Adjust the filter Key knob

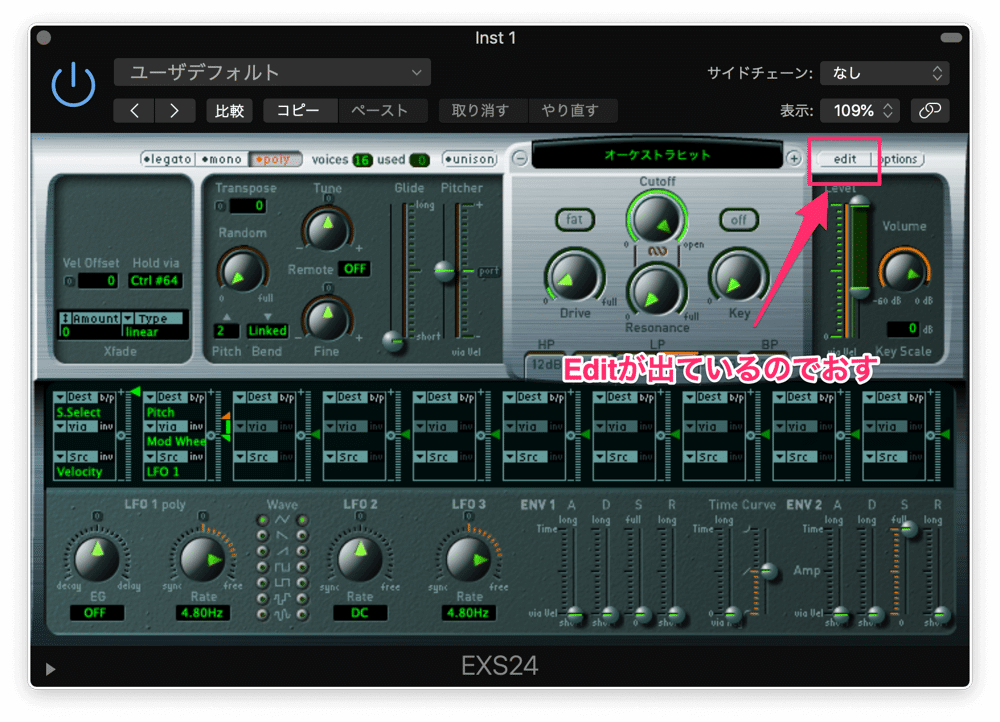[x=739, y=277]
